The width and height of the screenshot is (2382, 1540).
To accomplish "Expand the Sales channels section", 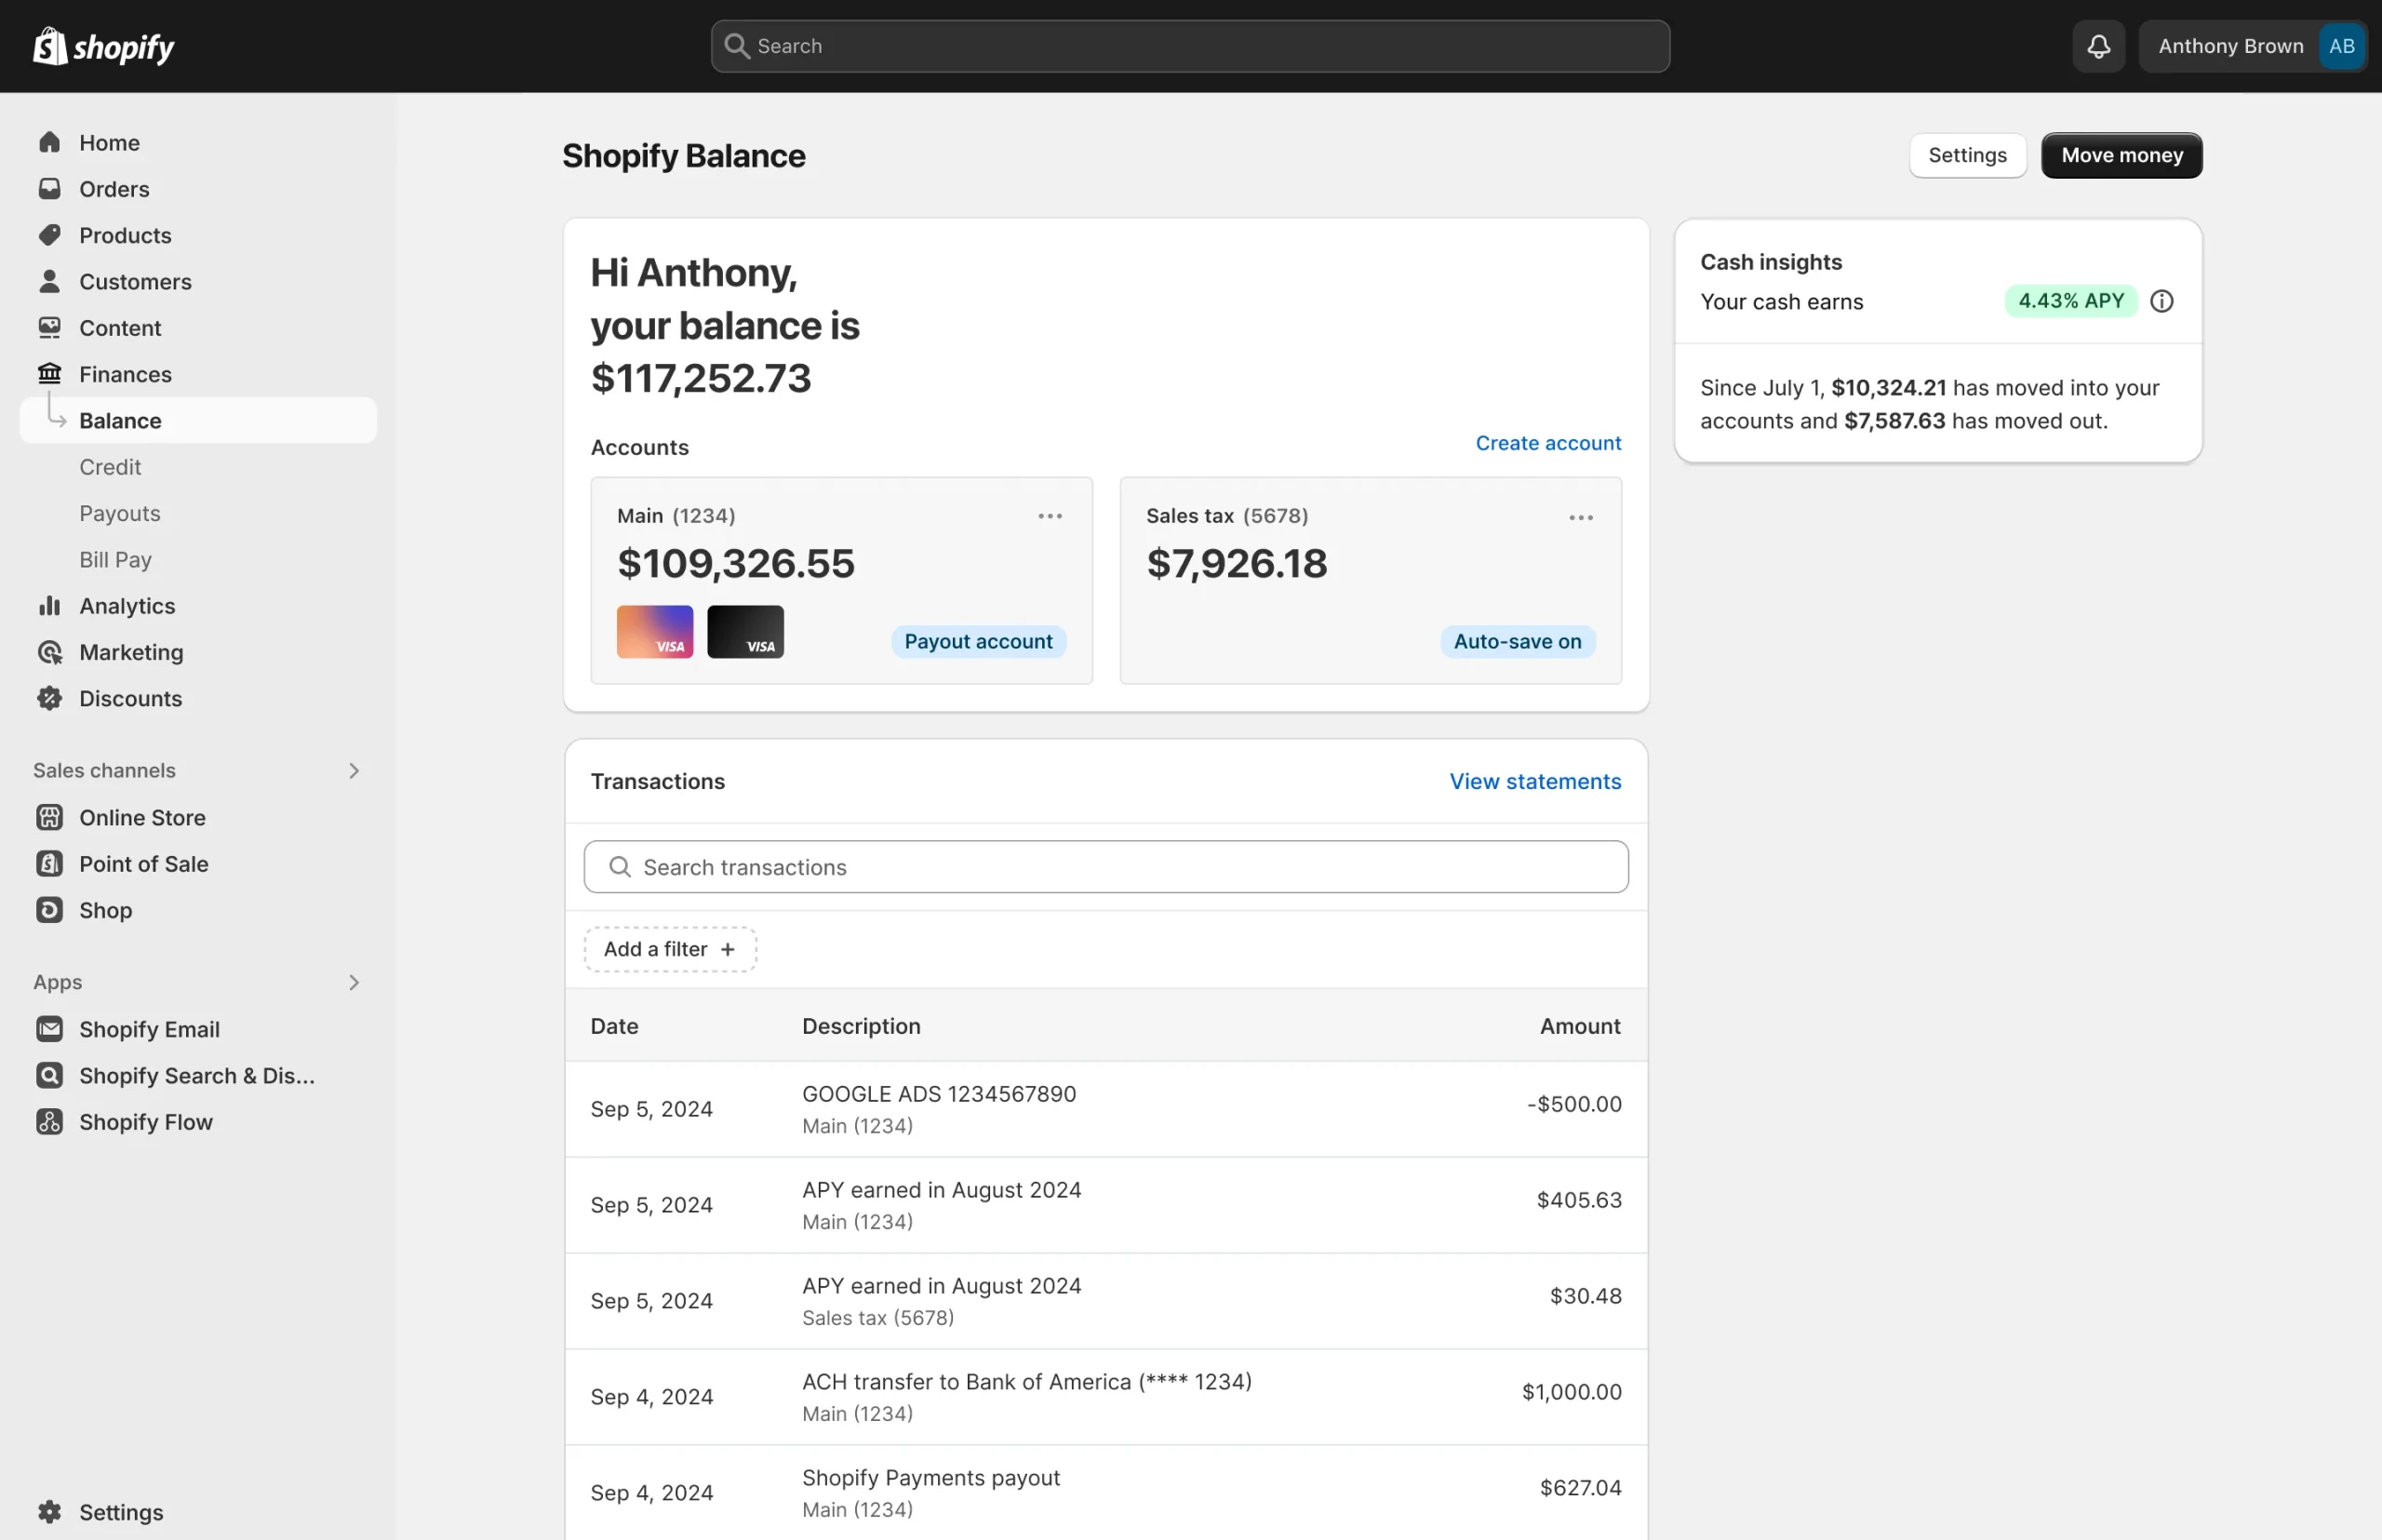I will point(353,770).
